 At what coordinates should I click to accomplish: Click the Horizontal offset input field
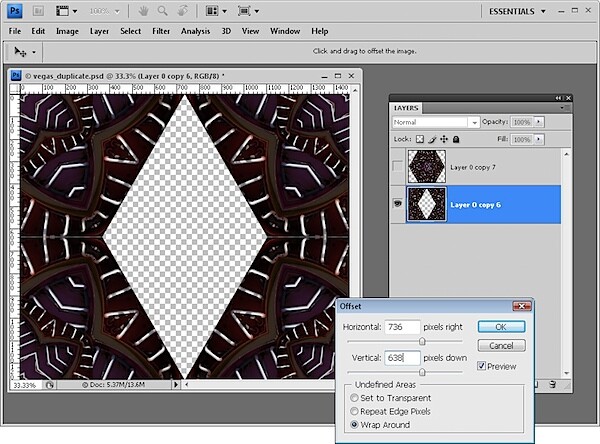[402, 327]
